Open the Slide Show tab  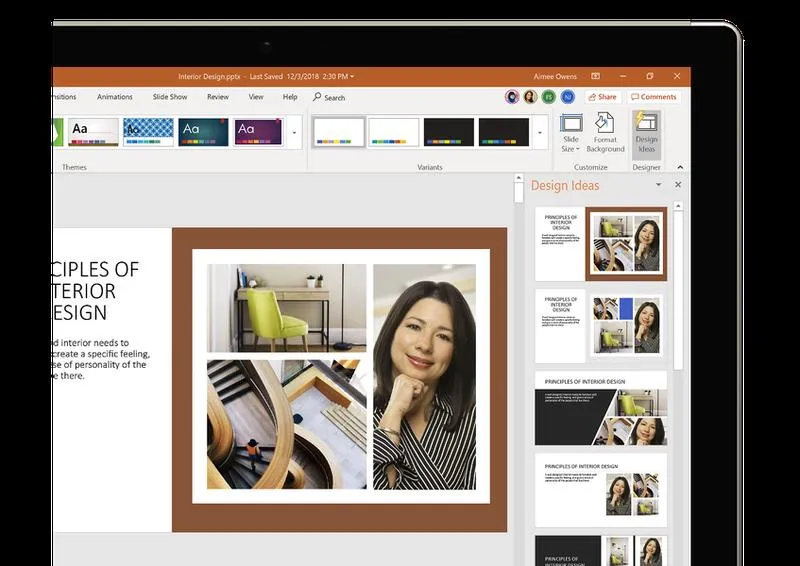(170, 96)
